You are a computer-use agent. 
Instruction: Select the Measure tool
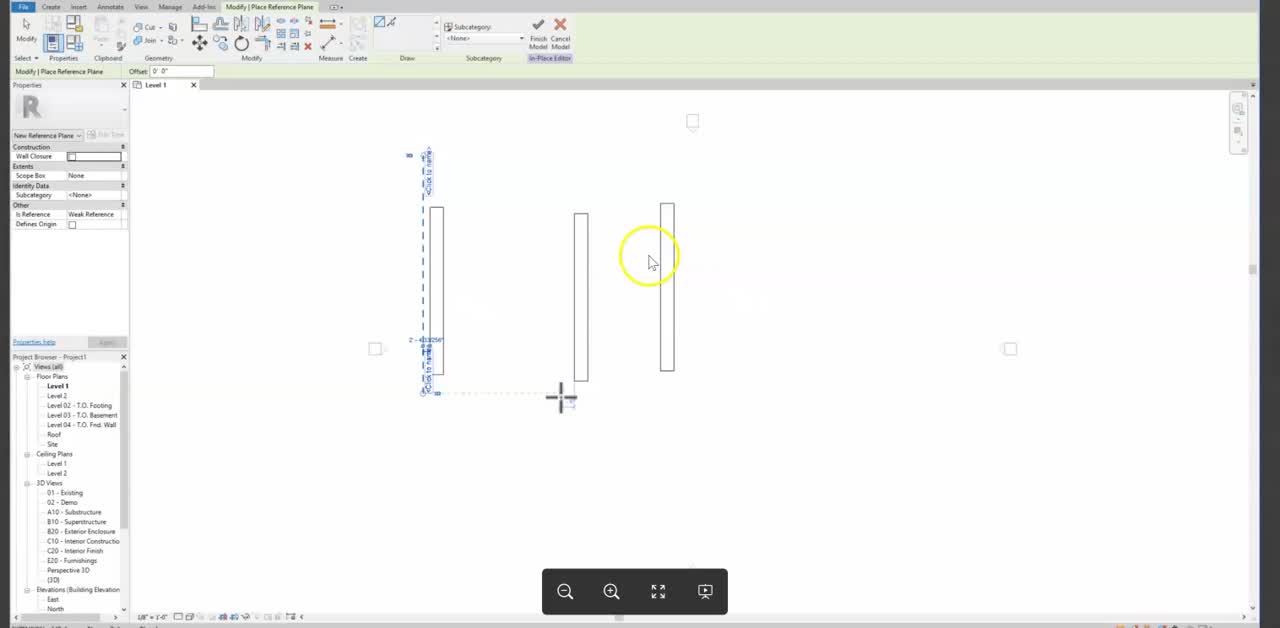coord(328,41)
